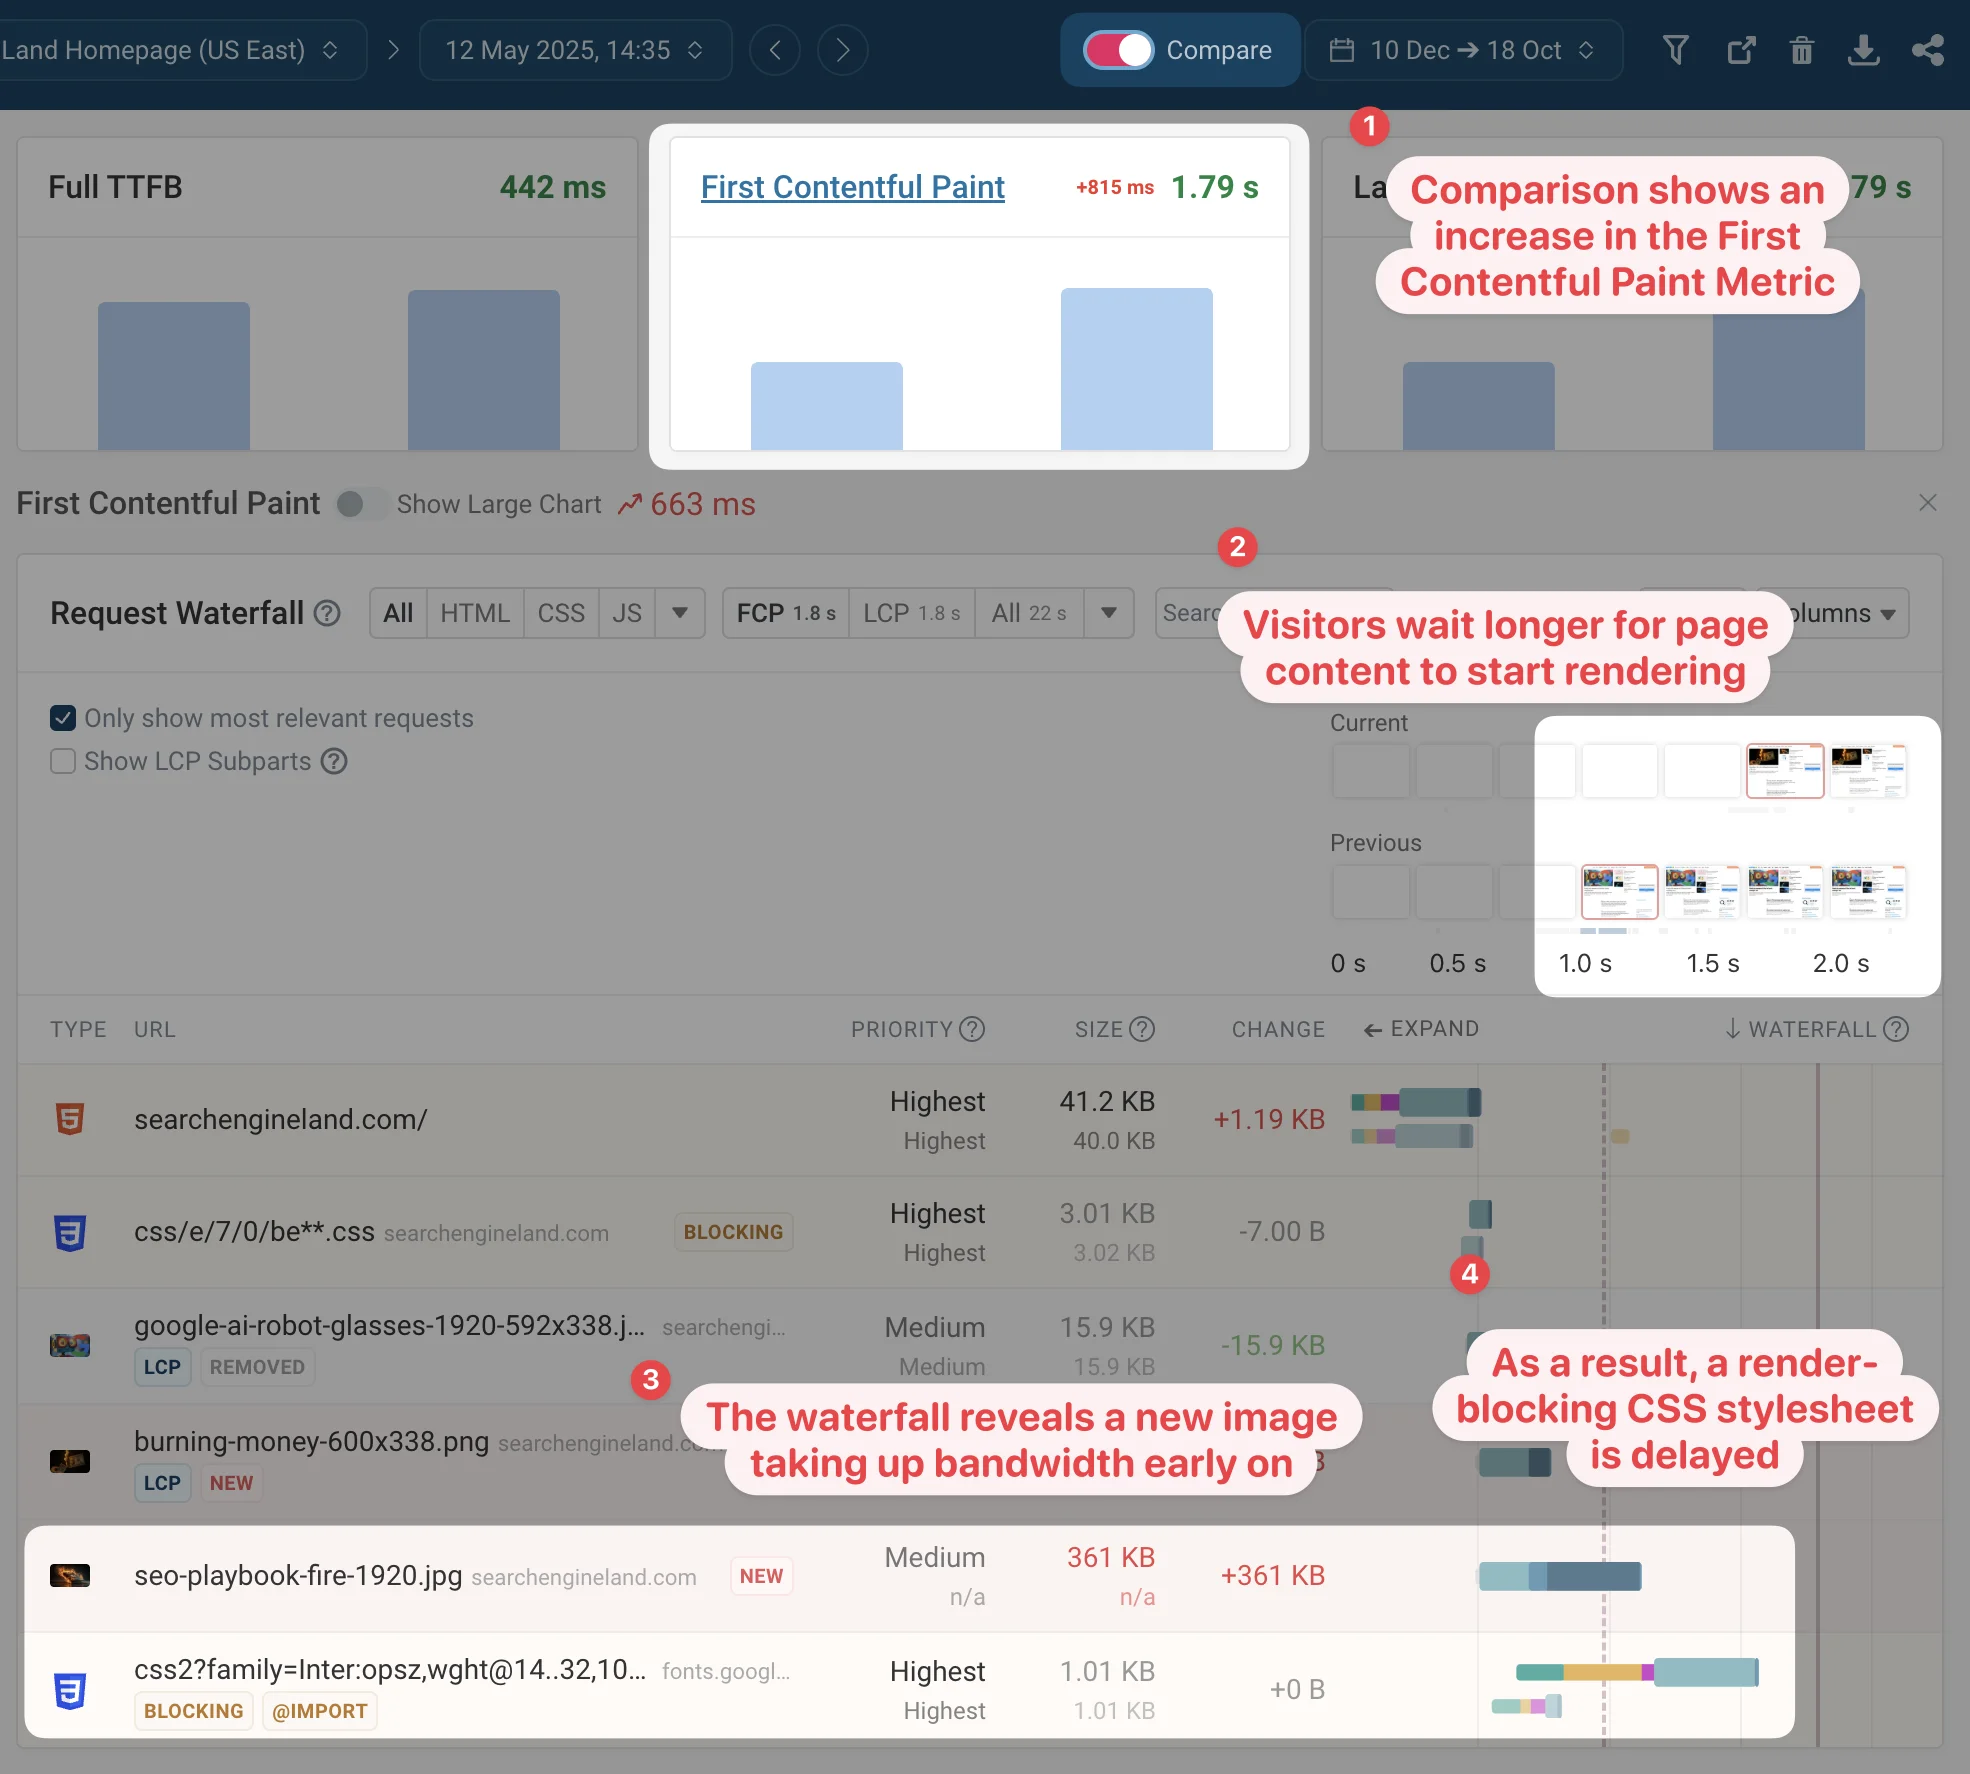
Task: Enable the Show Large Chart switch
Action: (x=361, y=504)
